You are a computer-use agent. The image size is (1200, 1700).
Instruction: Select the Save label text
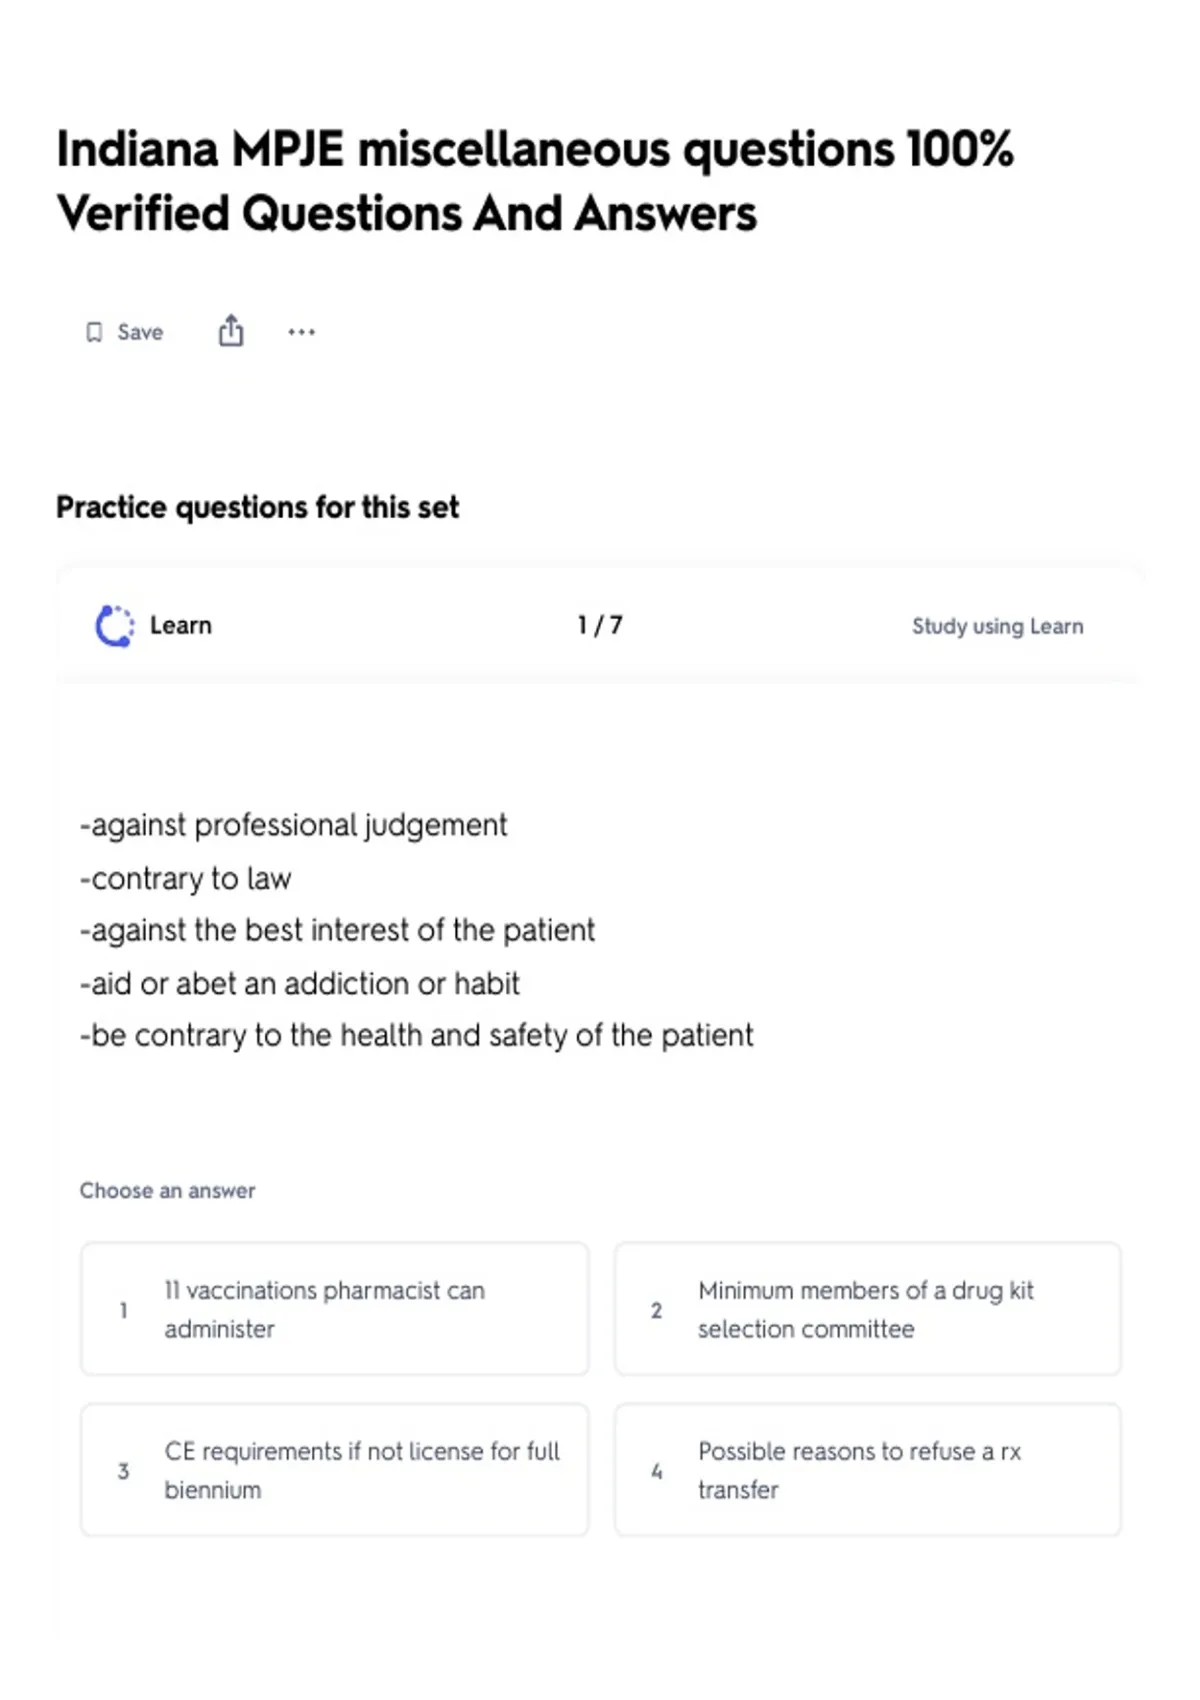(x=140, y=332)
